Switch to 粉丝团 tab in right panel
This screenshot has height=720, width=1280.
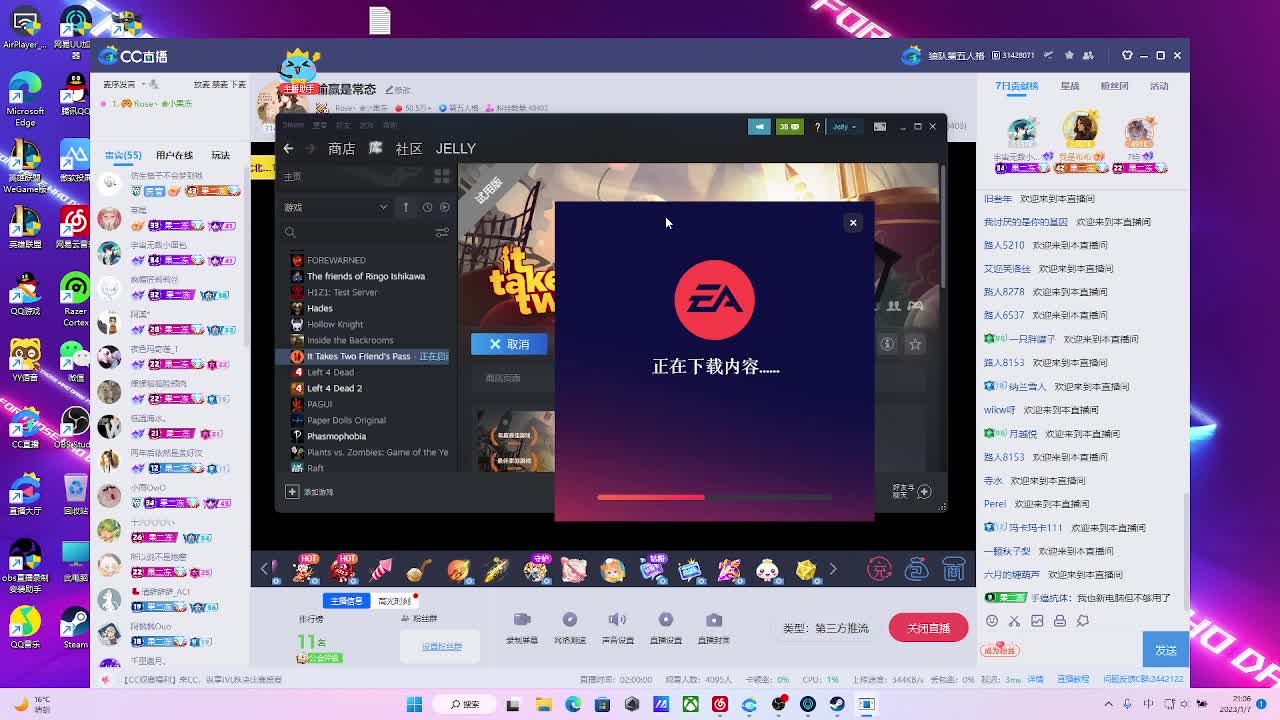tap(1114, 86)
